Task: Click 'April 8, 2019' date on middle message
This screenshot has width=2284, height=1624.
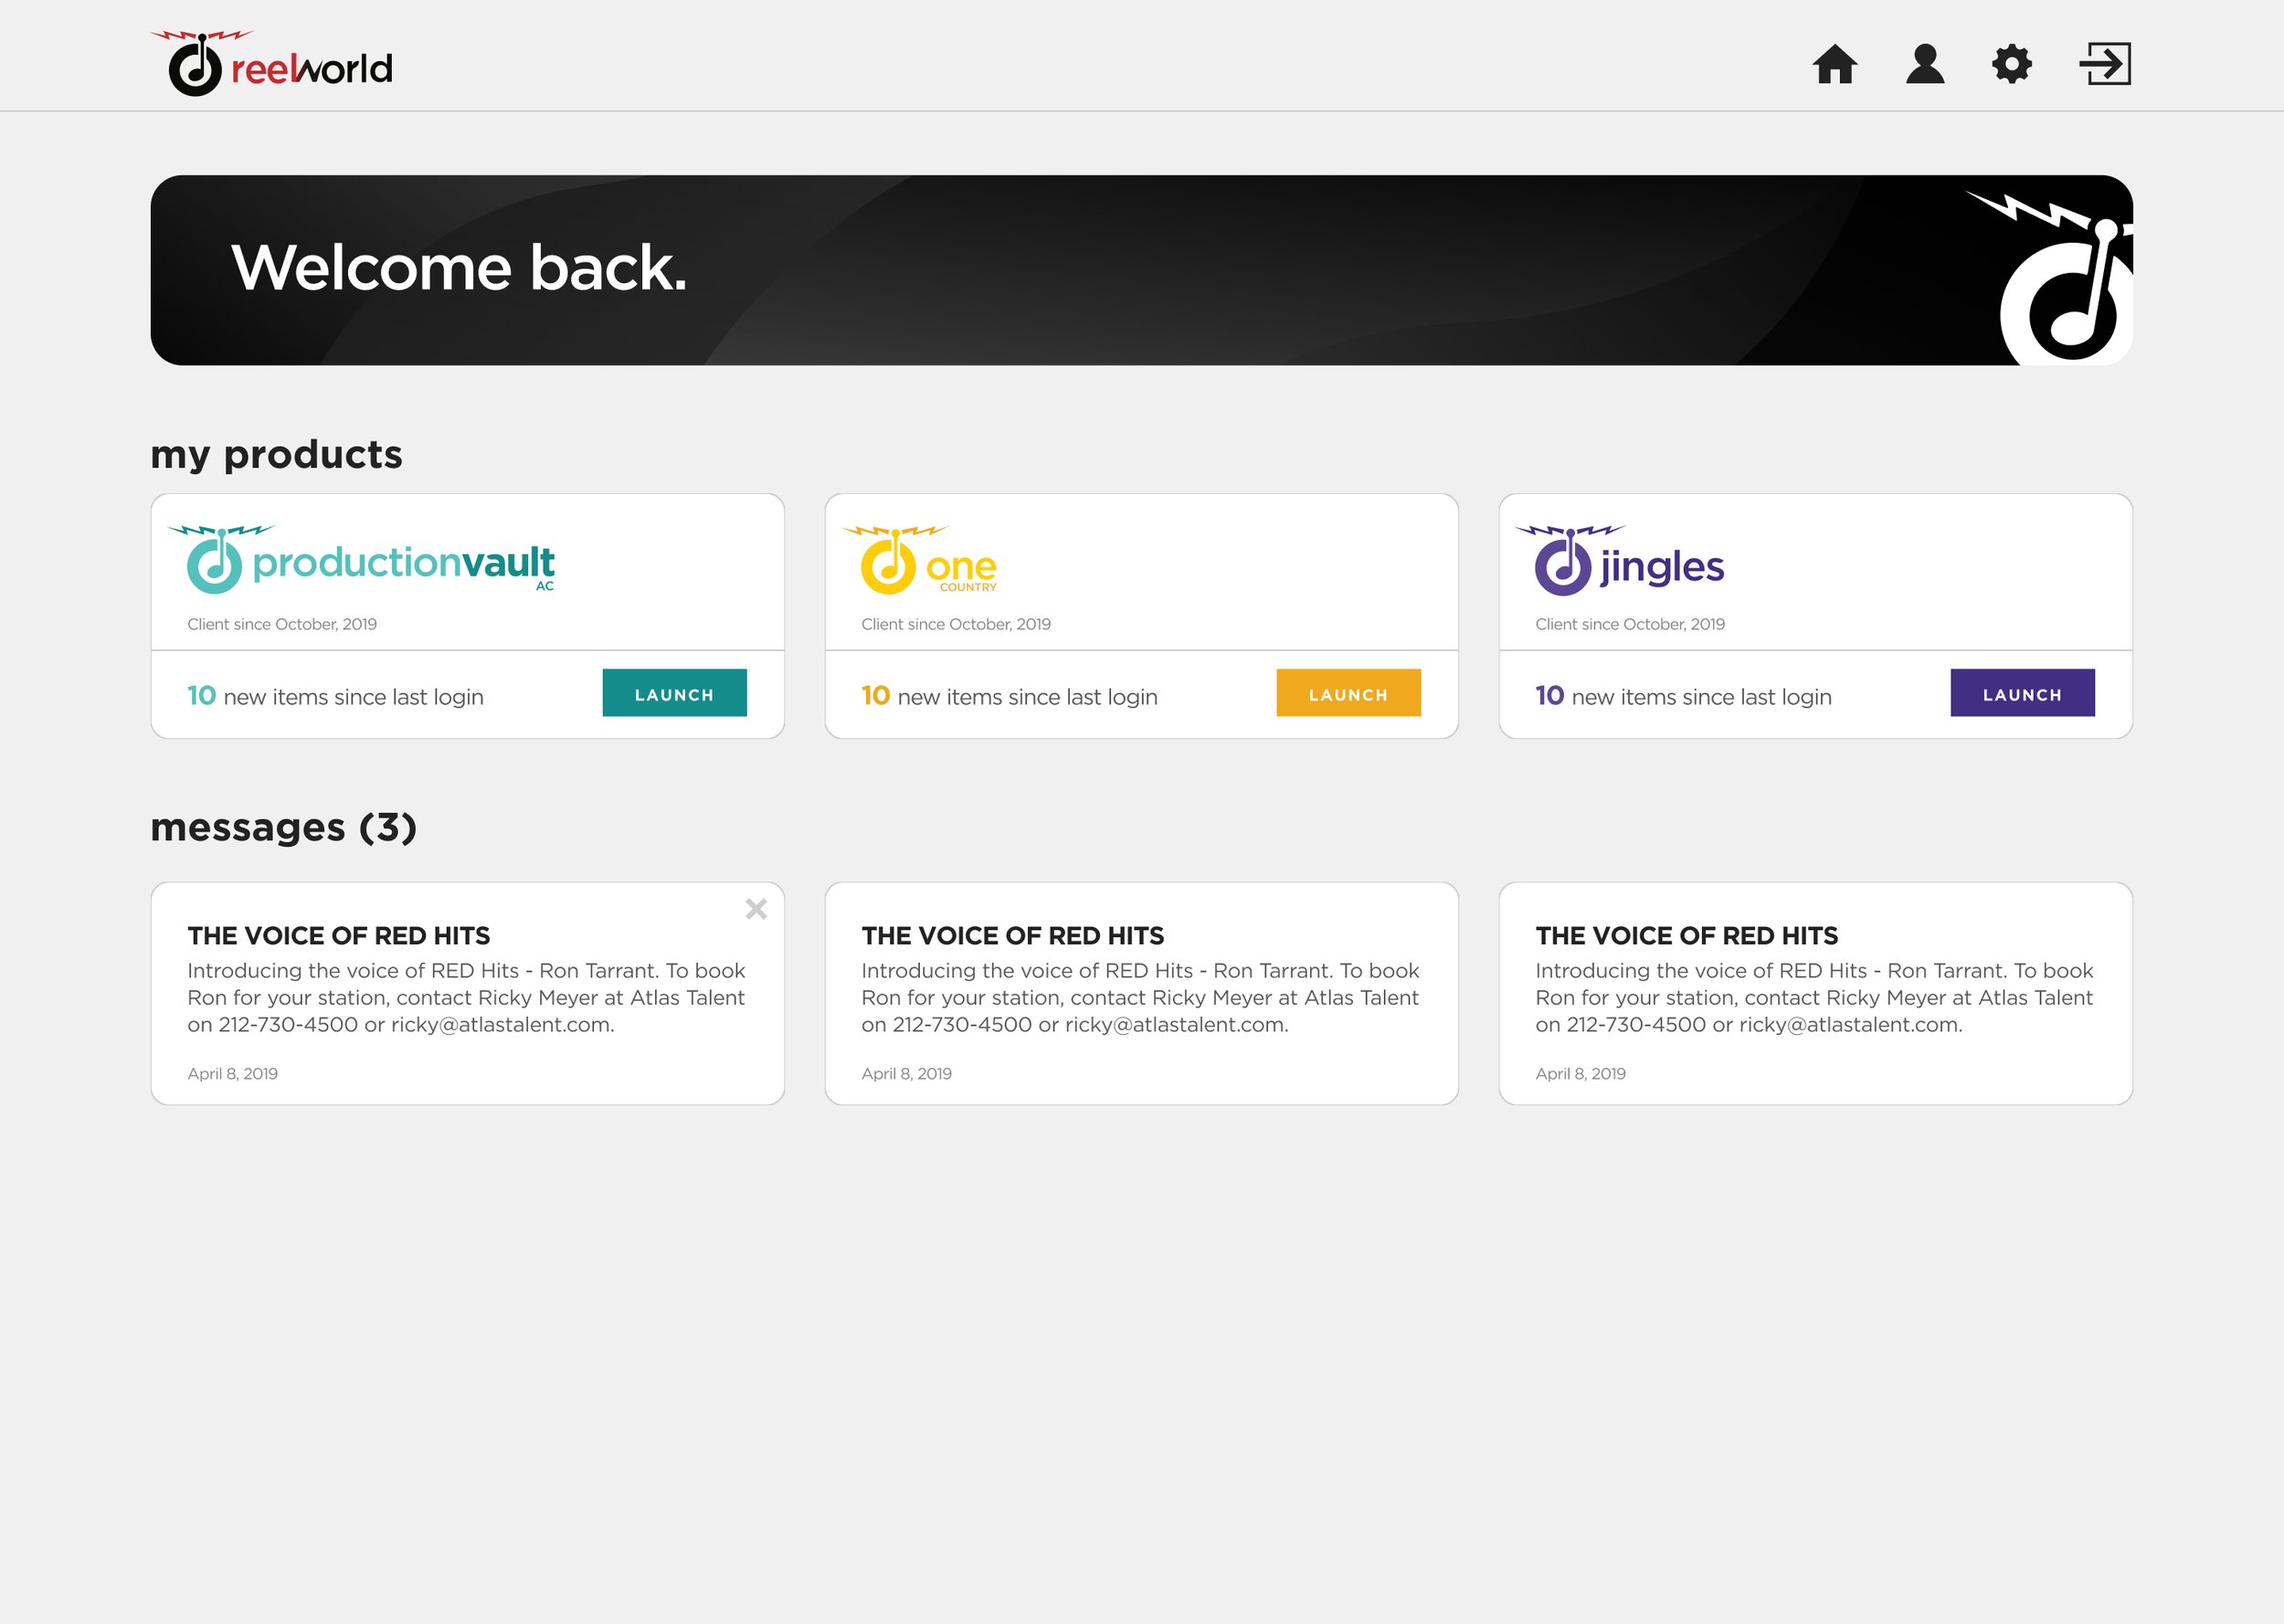Action: (x=907, y=1073)
